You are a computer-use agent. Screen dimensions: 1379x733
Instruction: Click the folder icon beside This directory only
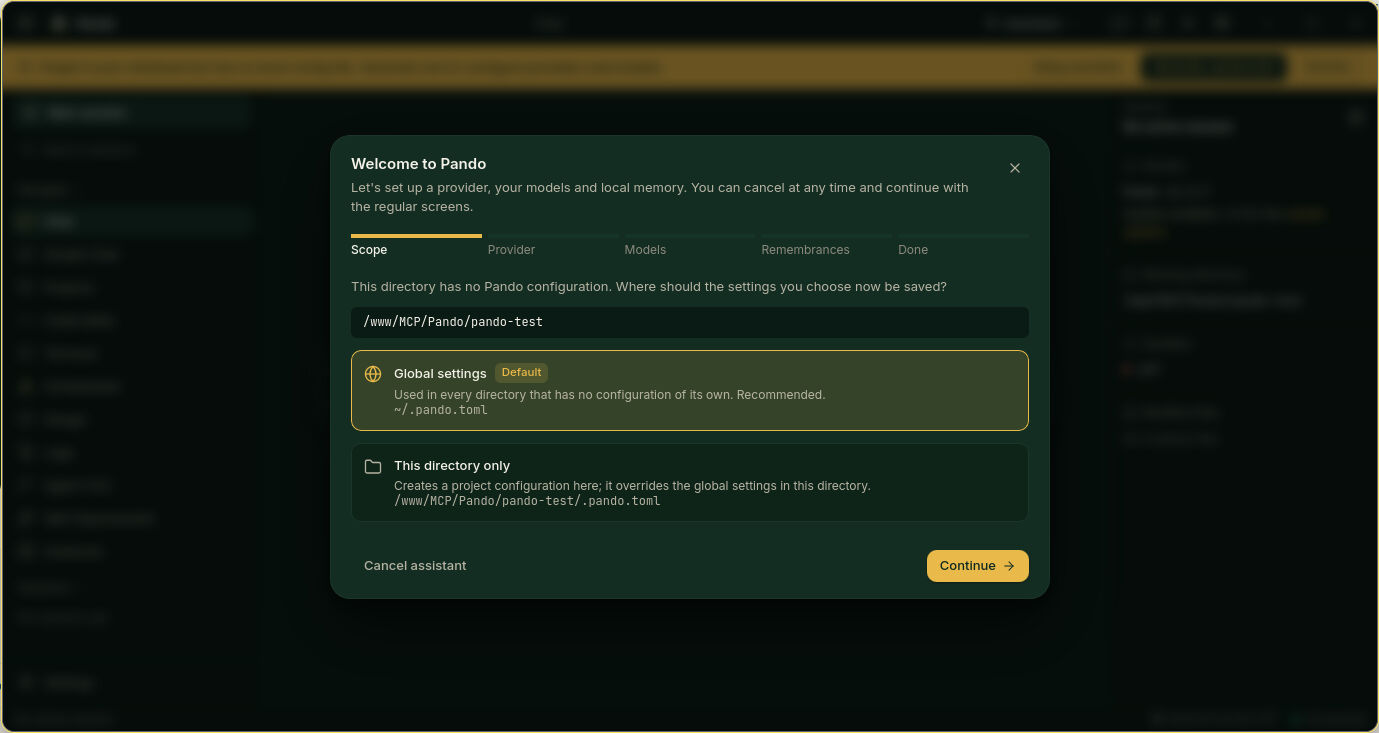373,466
